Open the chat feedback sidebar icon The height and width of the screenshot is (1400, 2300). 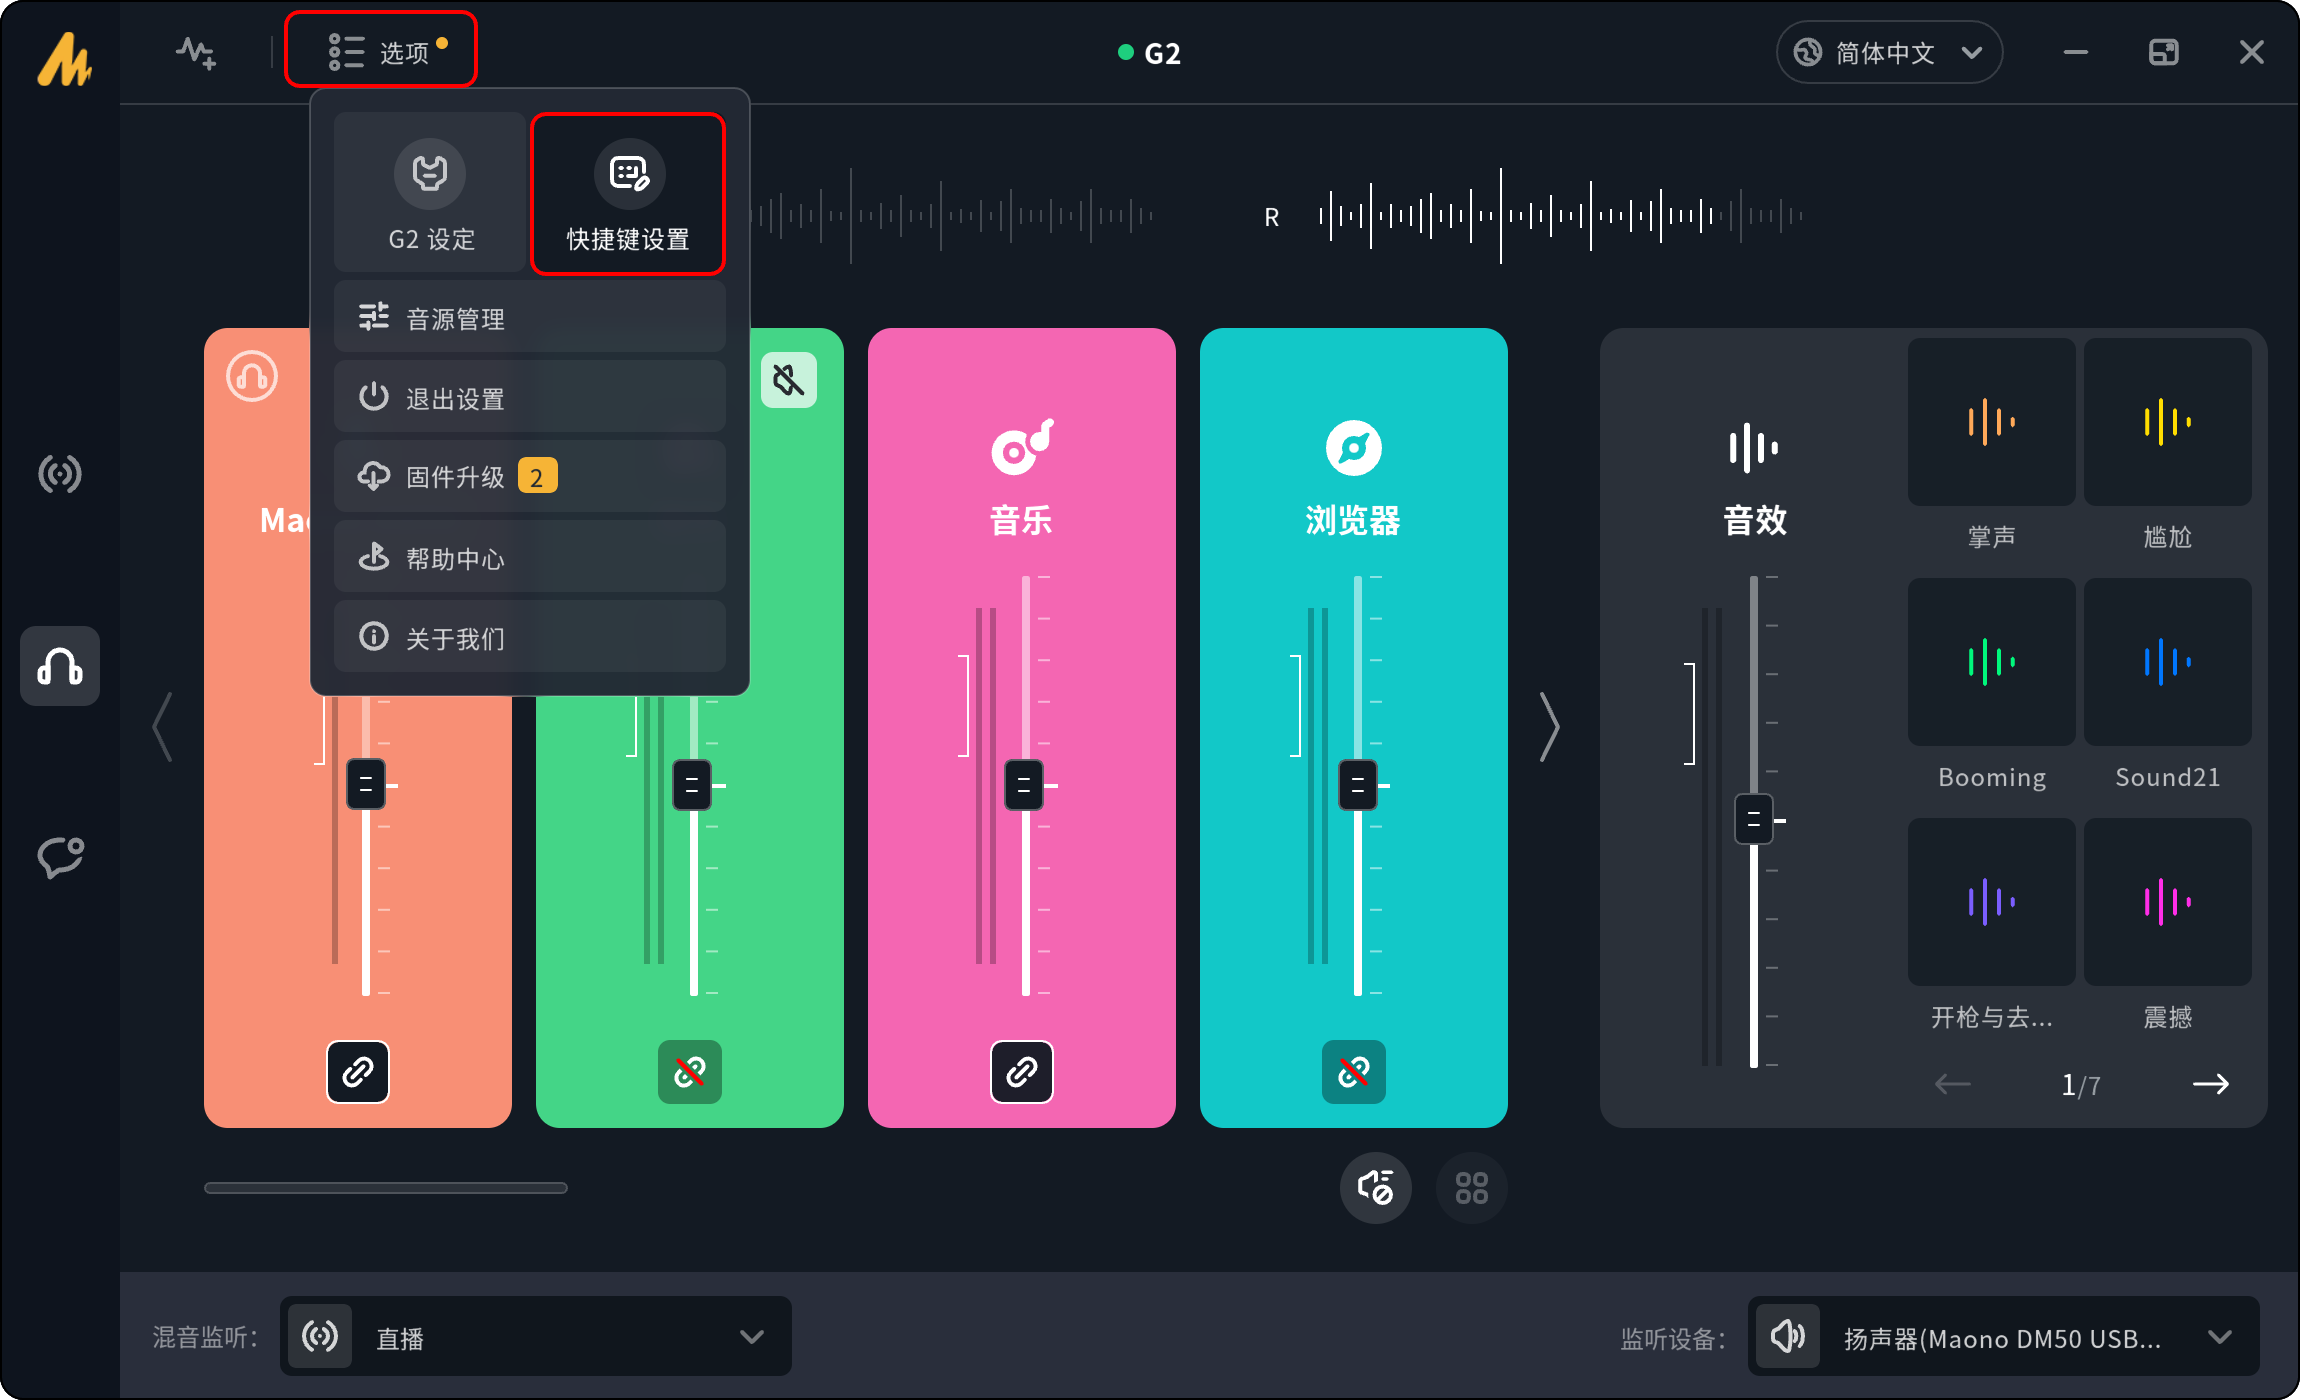60,857
